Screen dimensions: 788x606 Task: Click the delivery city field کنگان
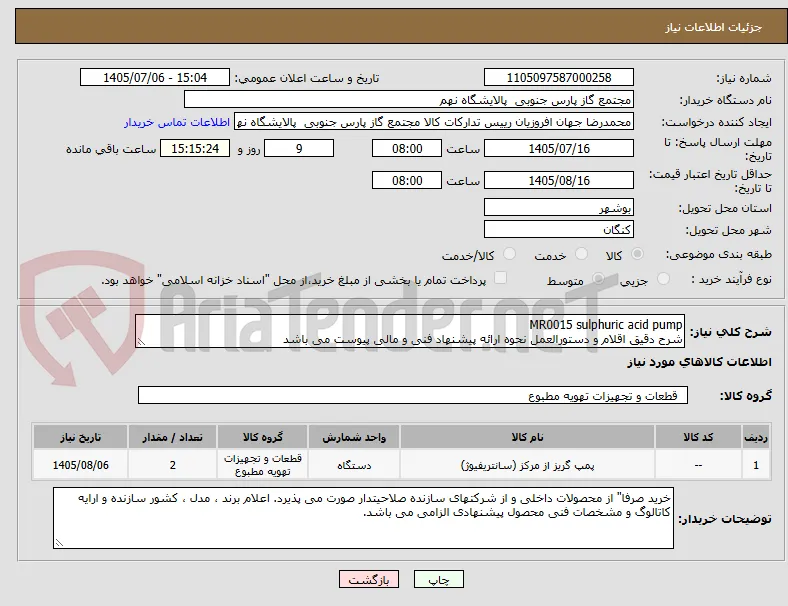pyautogui.click(x=559, y=230)
